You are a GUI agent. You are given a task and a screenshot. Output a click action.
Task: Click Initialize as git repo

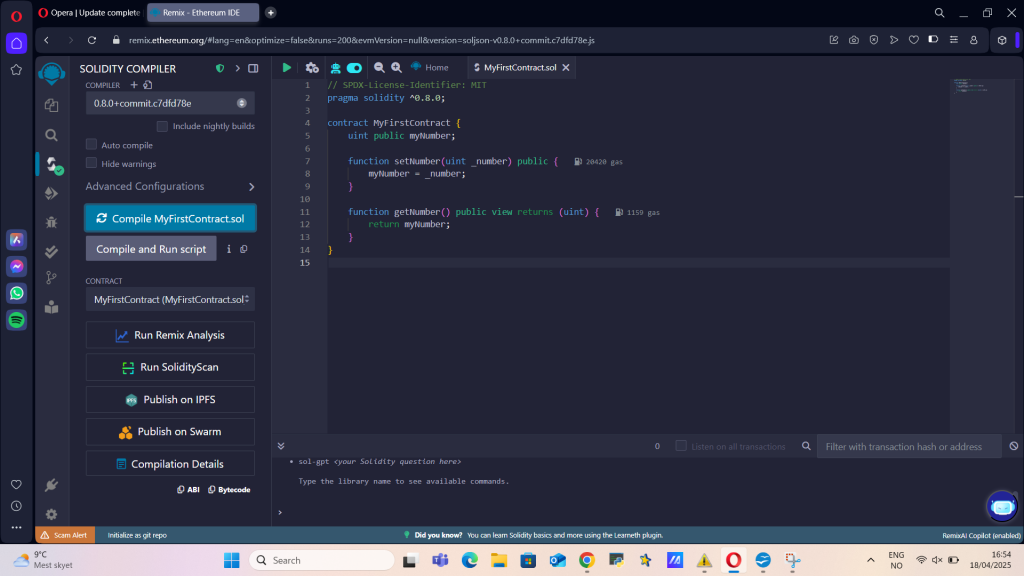pyautogui.click(x=137, y=535)
